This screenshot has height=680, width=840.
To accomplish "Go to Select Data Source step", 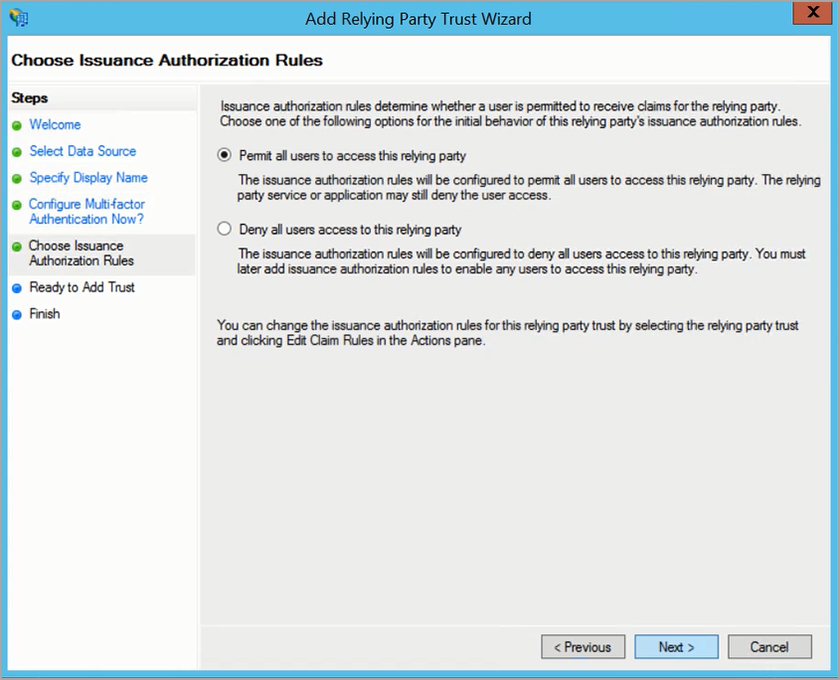I will pyautogui.click(x=82, y=151).
